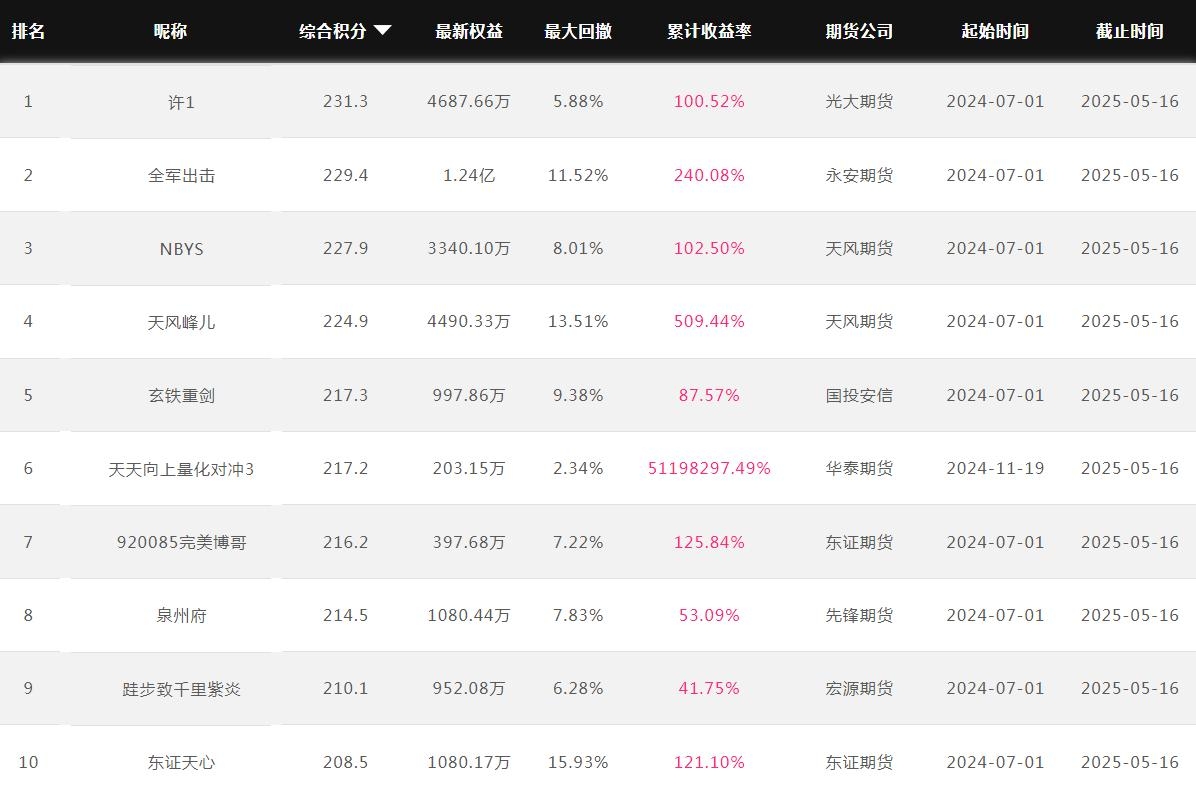Click the equity value 952.08万
This screenshot has width=1196, height=796.
[469, 688]
